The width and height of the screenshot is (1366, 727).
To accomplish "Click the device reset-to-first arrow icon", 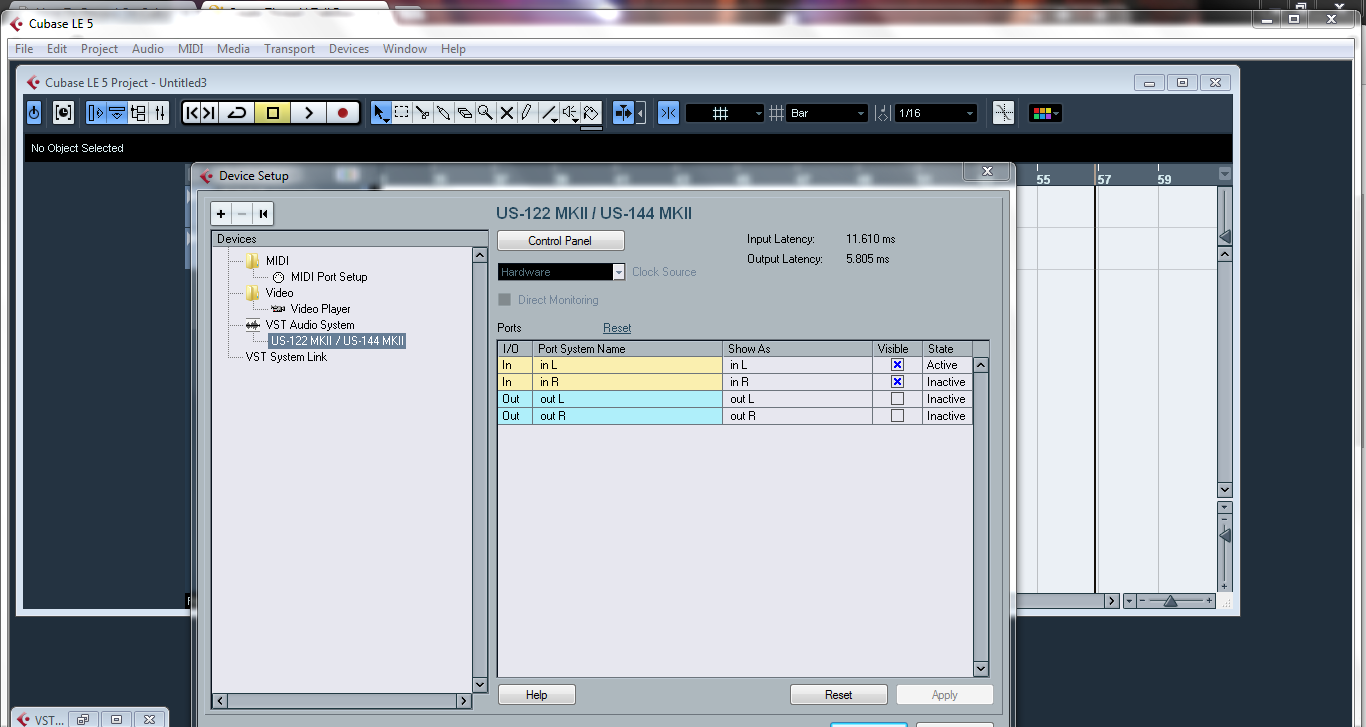I will click(263, 214).
